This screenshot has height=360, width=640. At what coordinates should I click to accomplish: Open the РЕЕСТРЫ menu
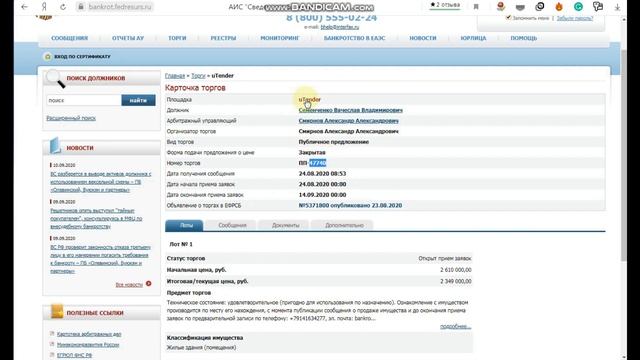click(223, 38)
